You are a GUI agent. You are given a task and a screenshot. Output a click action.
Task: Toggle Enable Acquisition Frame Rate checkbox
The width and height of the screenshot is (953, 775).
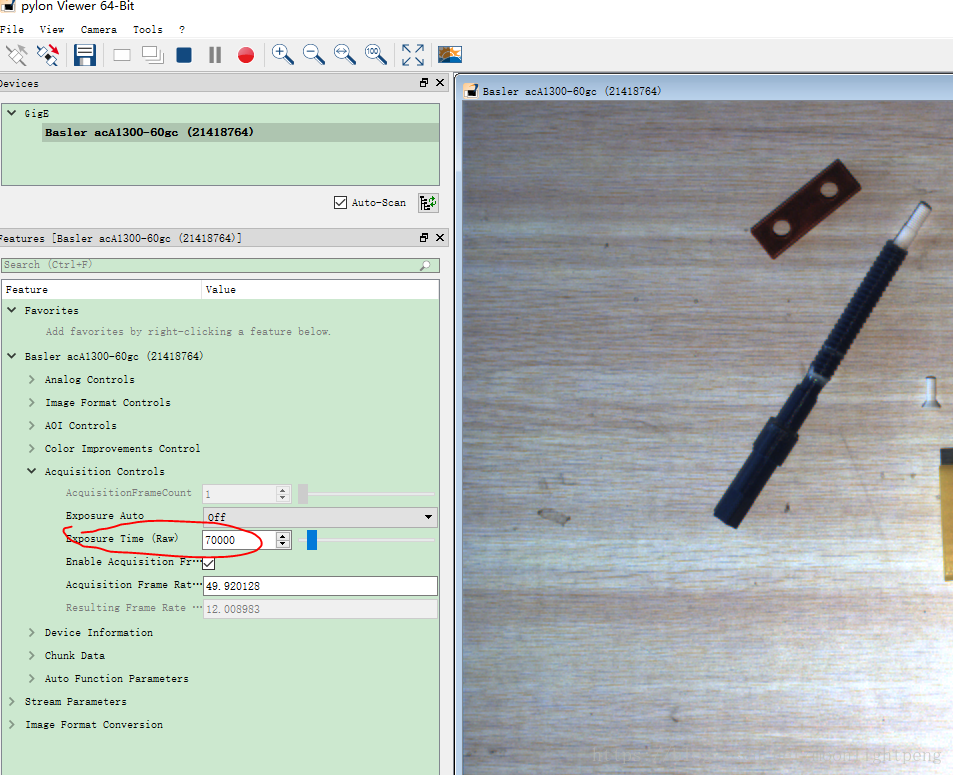tap(208, 563)
